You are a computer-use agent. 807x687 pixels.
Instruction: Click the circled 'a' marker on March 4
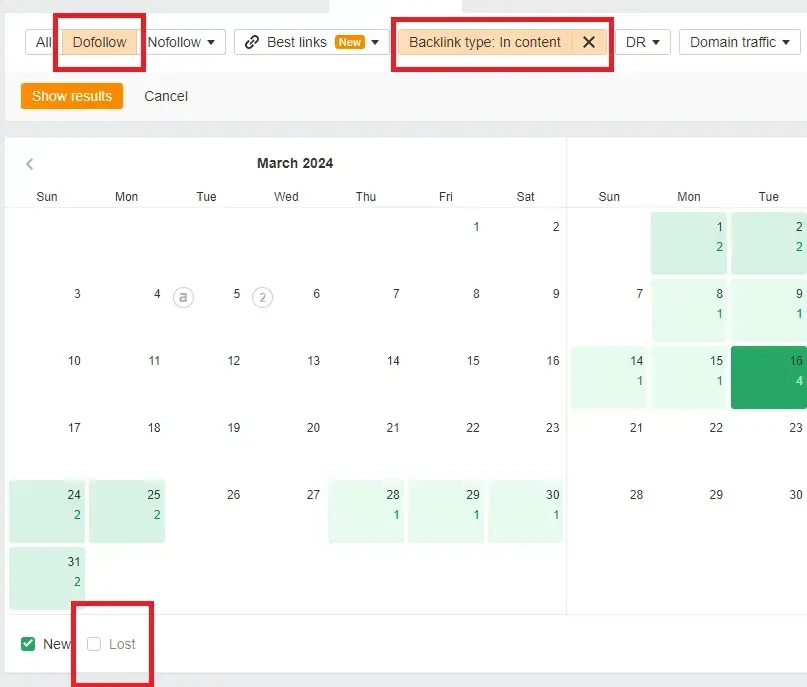click(183, 296)
